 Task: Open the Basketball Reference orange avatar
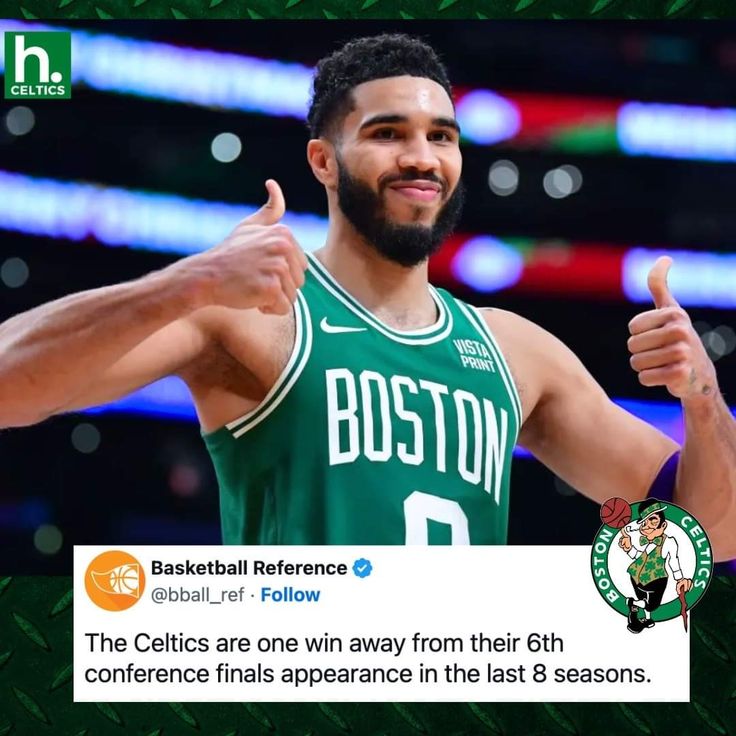click(115, 581)
